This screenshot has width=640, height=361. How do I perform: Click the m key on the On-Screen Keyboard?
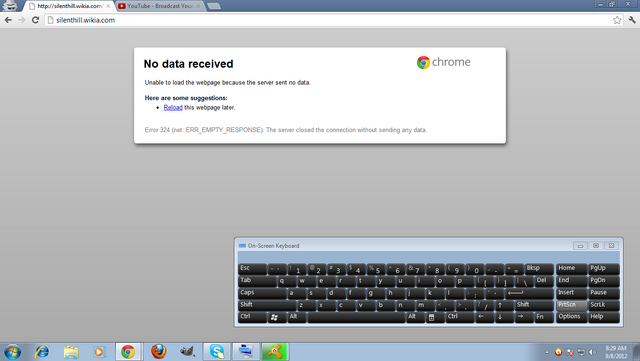(425, 305)
